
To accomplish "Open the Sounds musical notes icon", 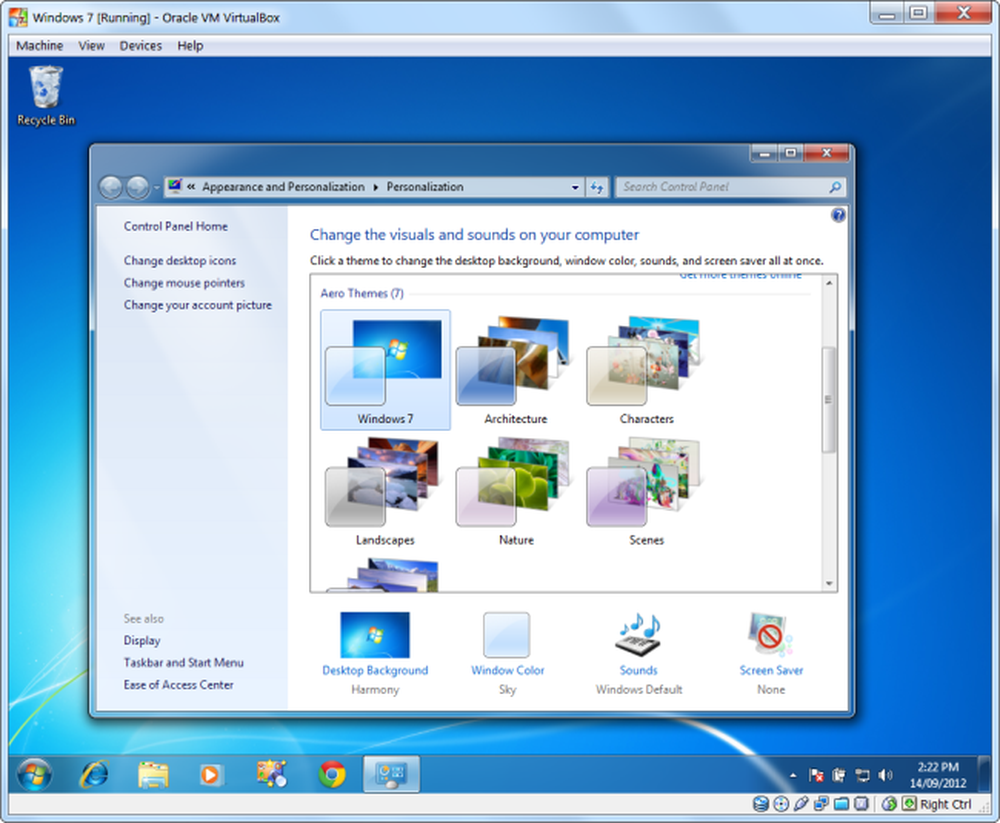I will coord(638,635).
